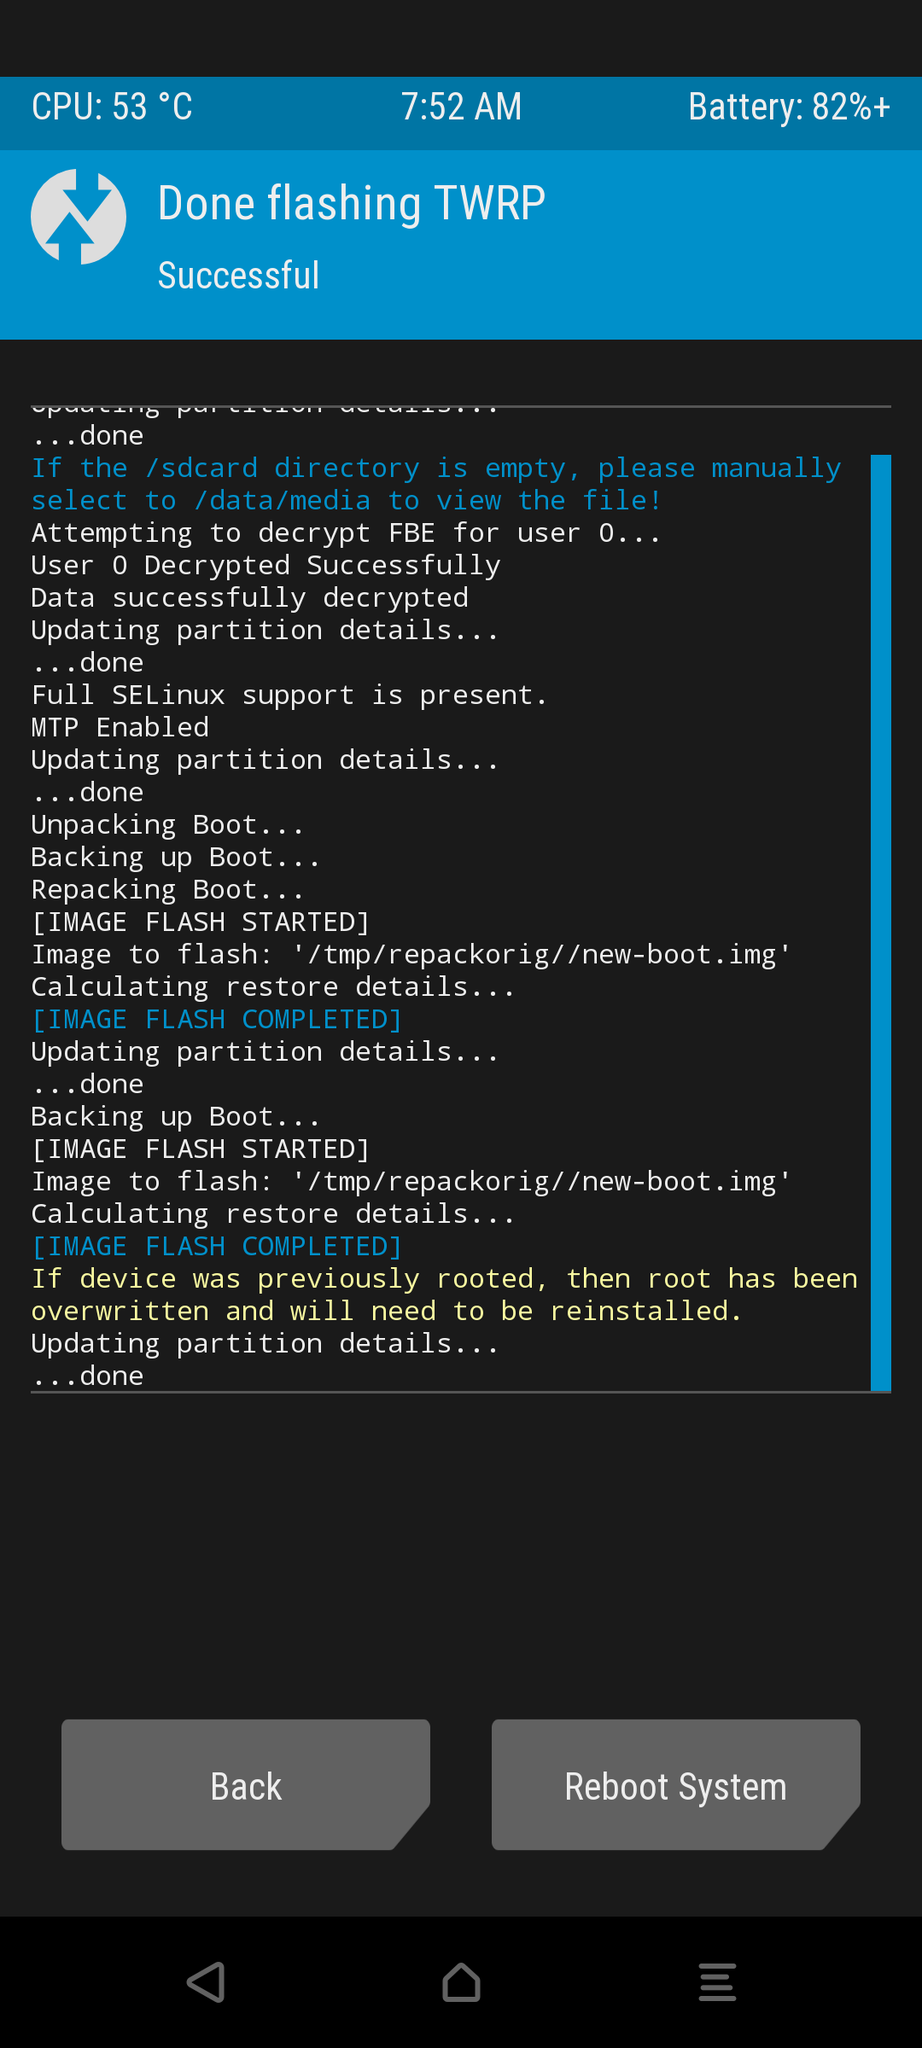Open the console log menu icon

pos(717,1982)
